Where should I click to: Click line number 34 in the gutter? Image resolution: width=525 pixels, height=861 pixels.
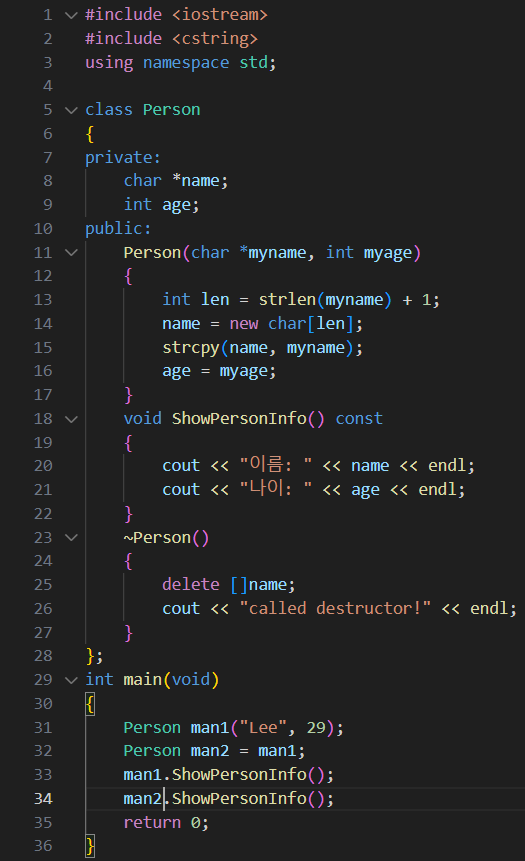tap(43, 798)
